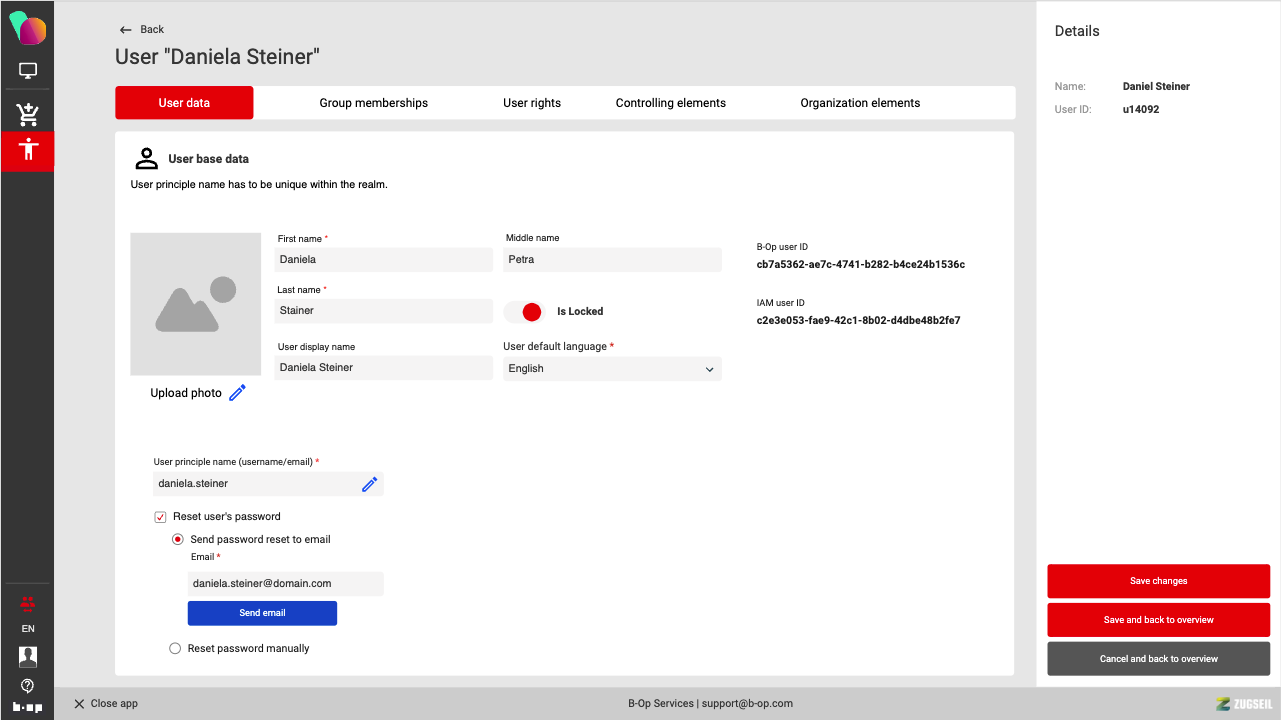This screenshot has height=720, width=1281.
Task: Click pencil icon next to Upload photo
Action: [x=237, y=393]
